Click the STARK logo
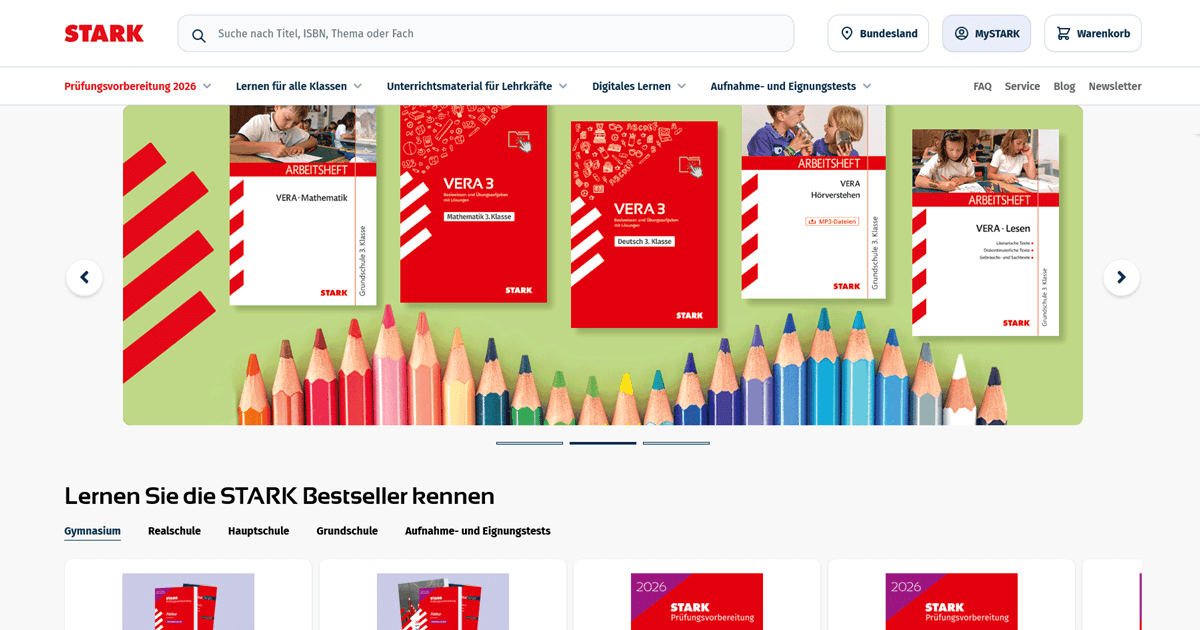 104,33
